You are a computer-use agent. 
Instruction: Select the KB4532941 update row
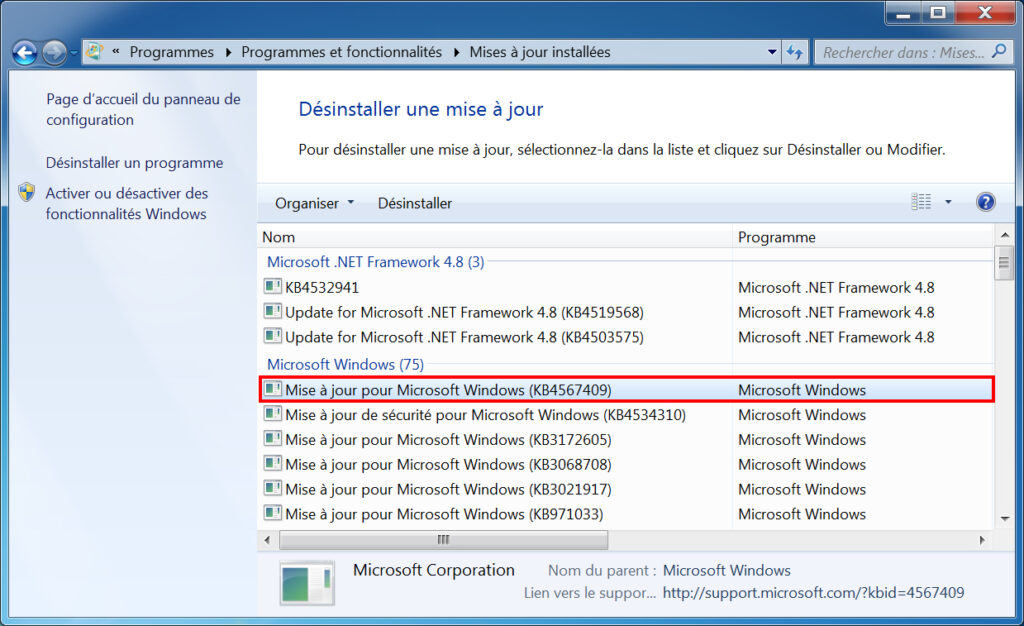627,287
